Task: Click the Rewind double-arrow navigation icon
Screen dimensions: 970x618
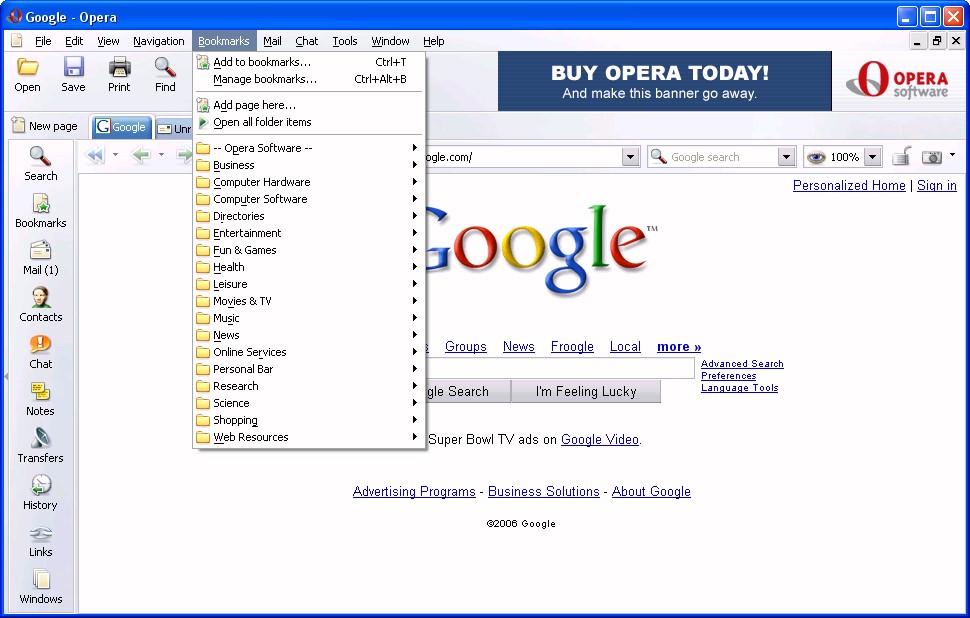Action: click(95, 155)
